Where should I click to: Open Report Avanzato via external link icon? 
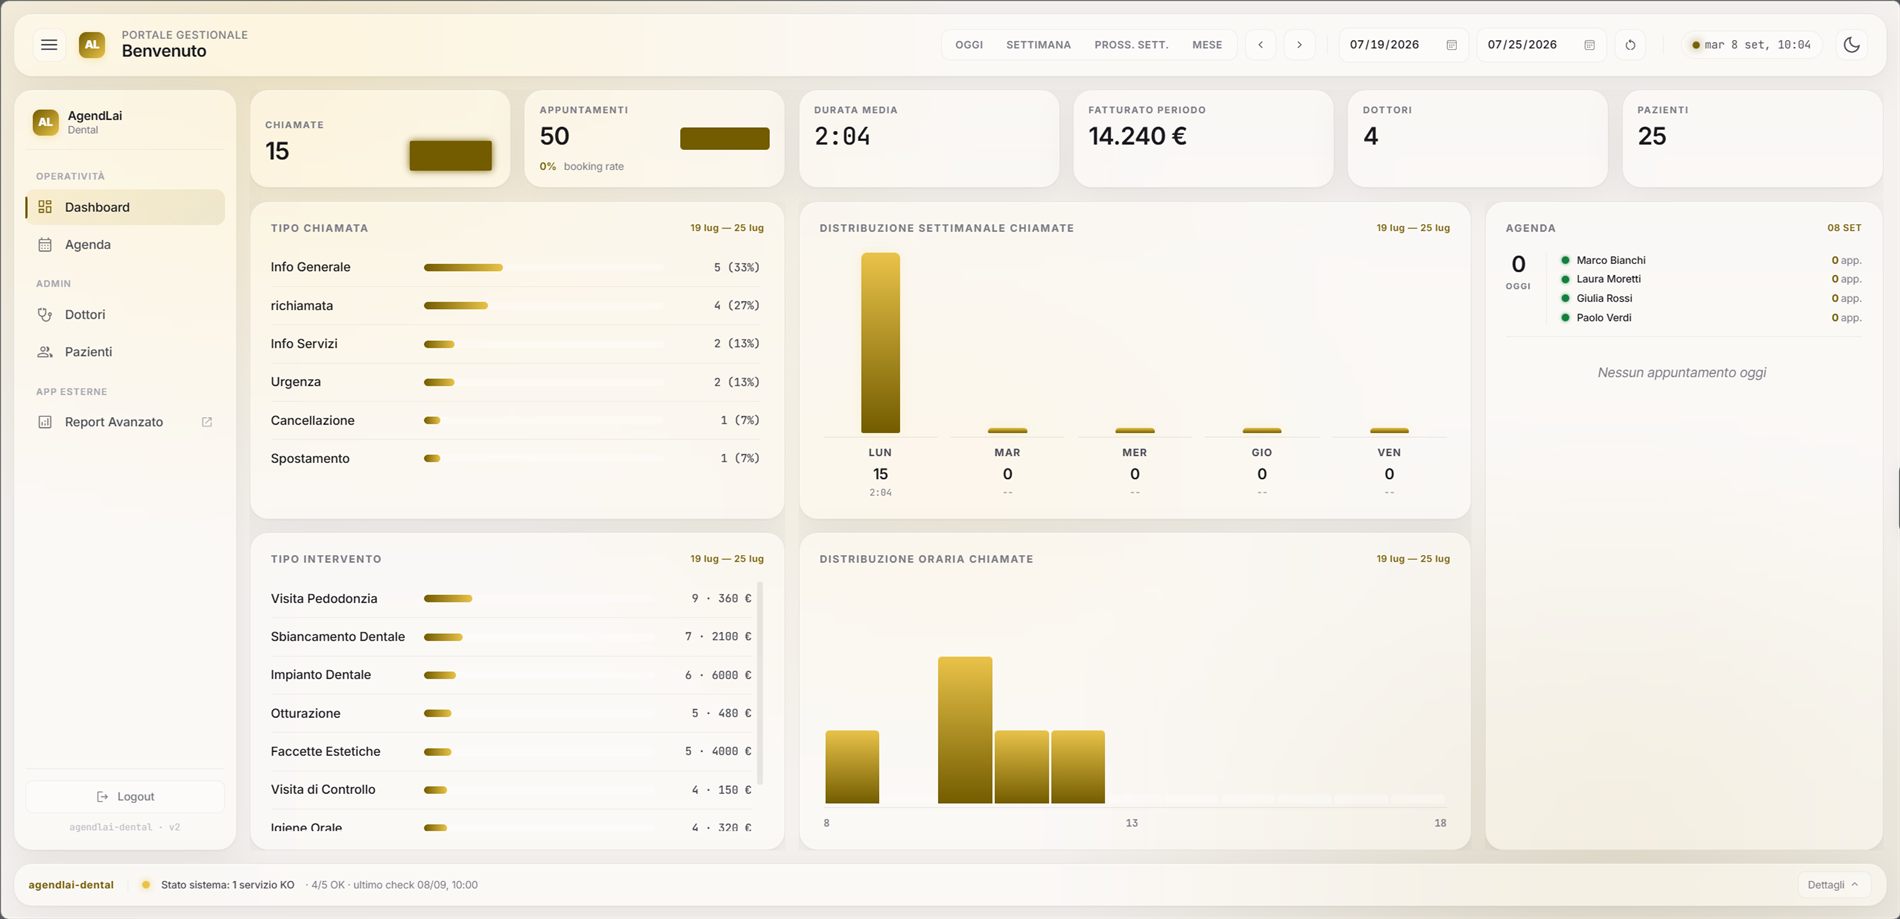point(207,422)
